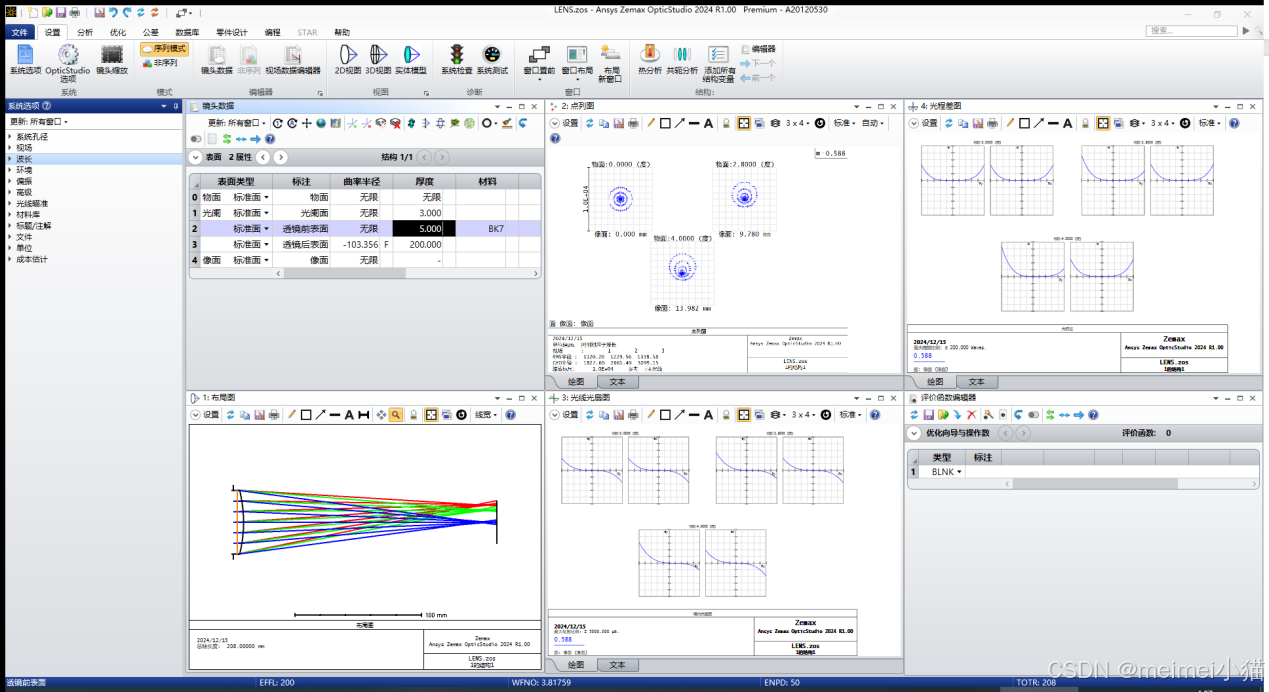Select text annotation tool in 点列图 toolbar
1269x692 pixels.
709,123
